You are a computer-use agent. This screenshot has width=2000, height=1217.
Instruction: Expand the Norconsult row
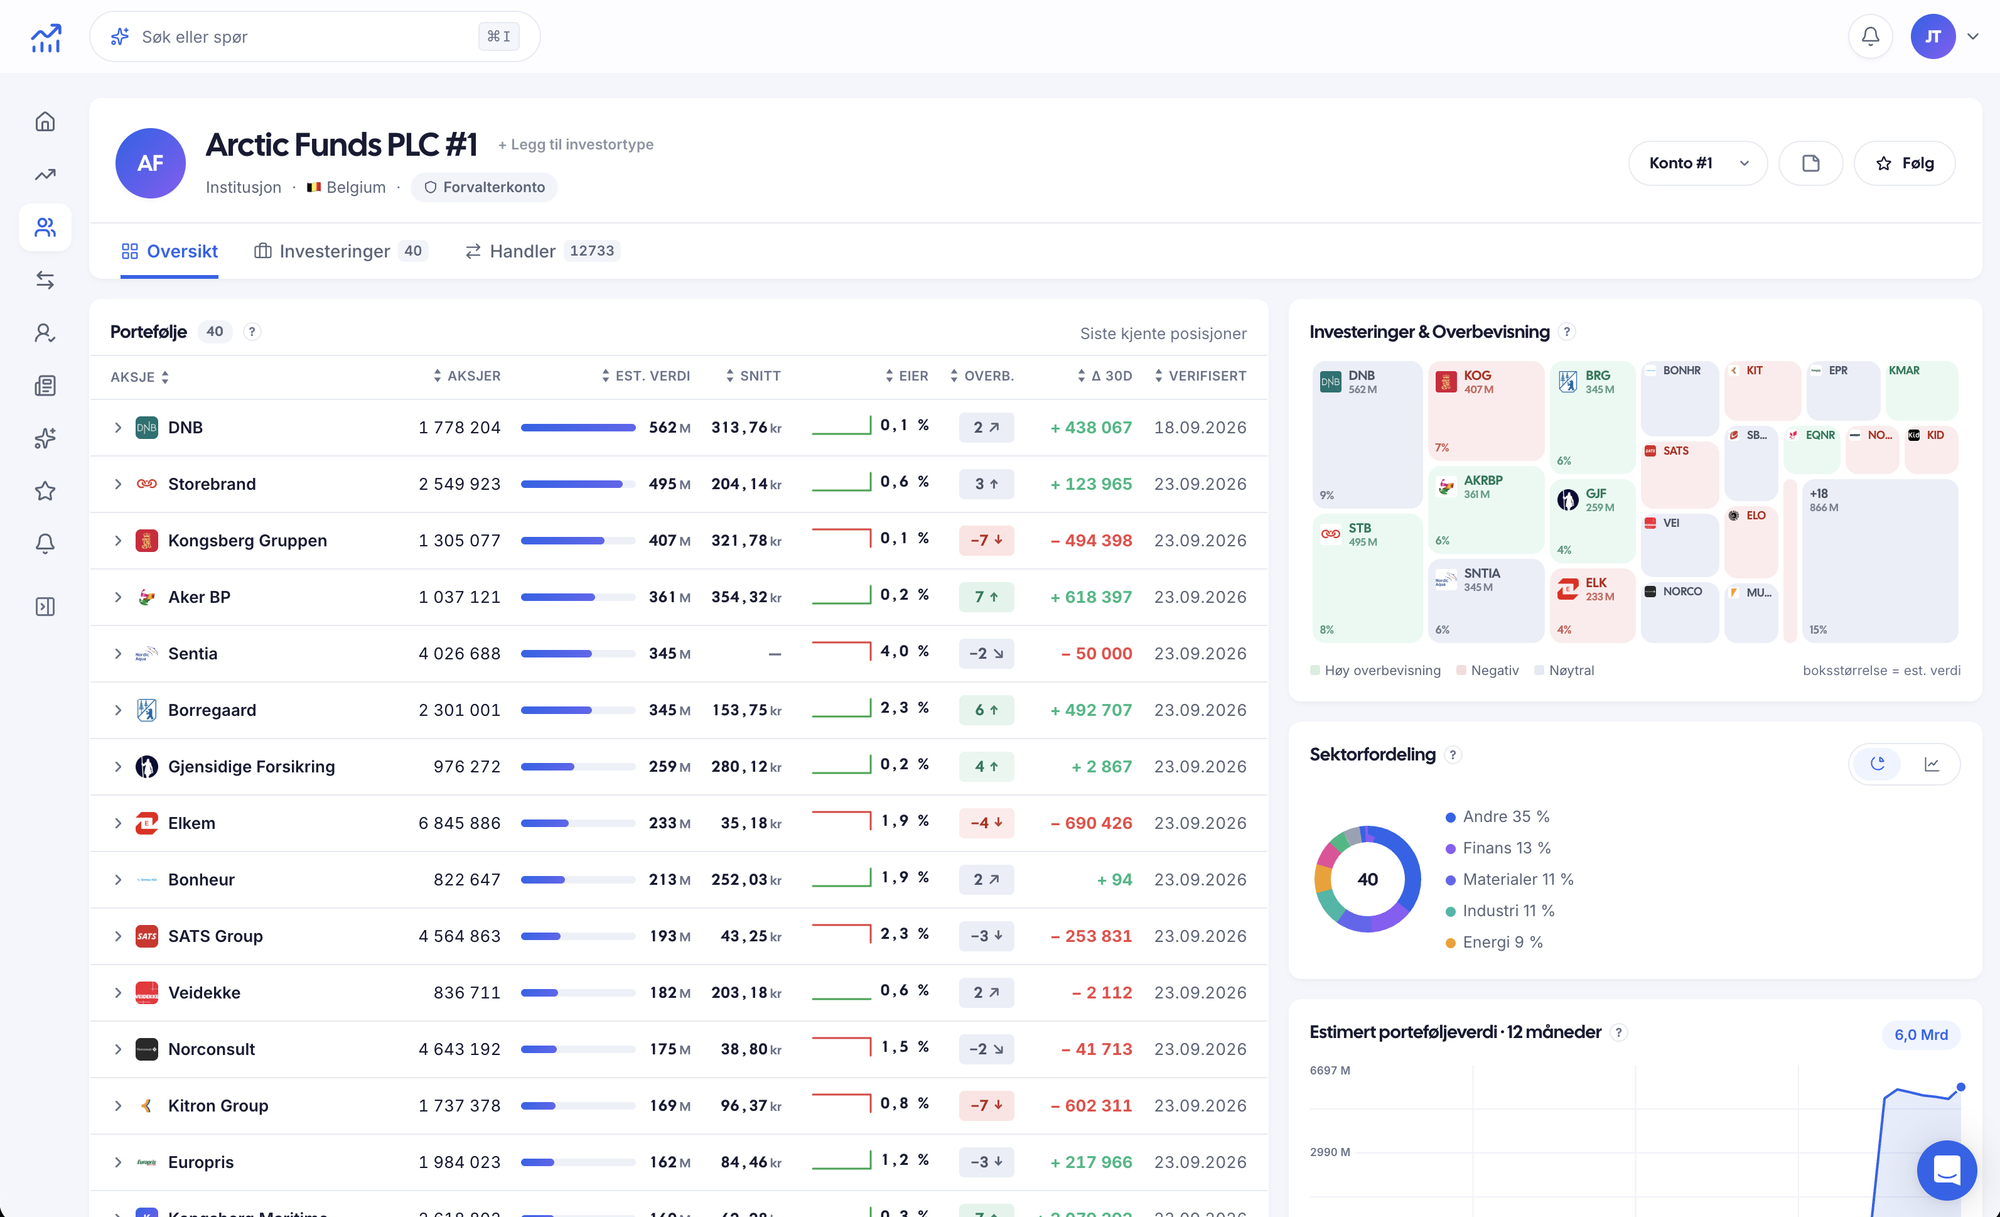tap(118, 1049)
